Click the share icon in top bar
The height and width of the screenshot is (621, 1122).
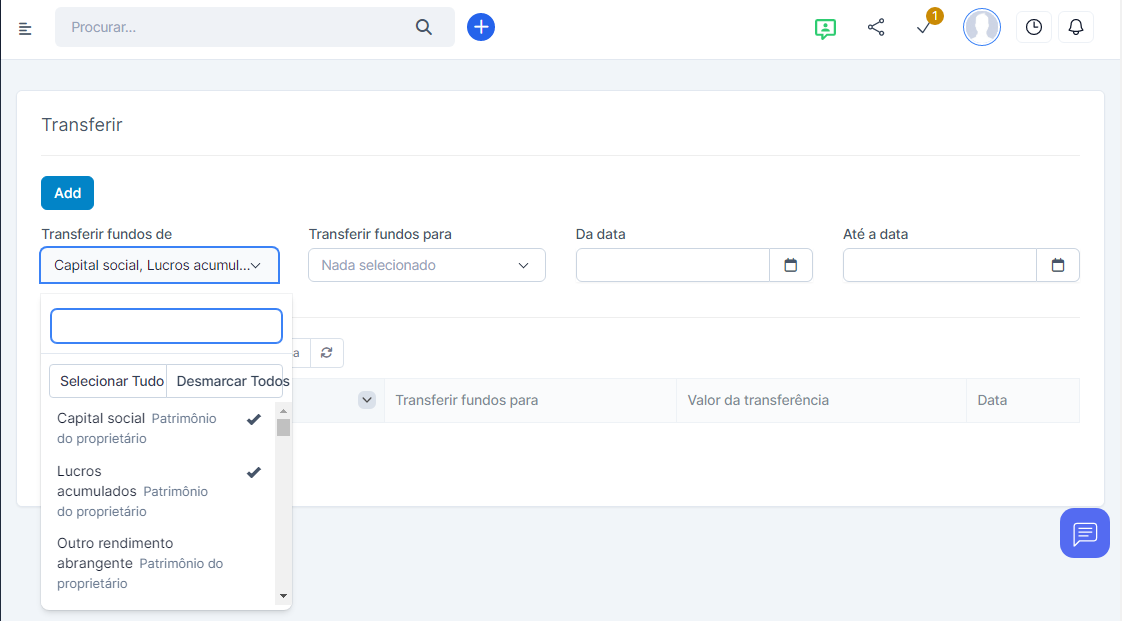[x=876, y=27]
